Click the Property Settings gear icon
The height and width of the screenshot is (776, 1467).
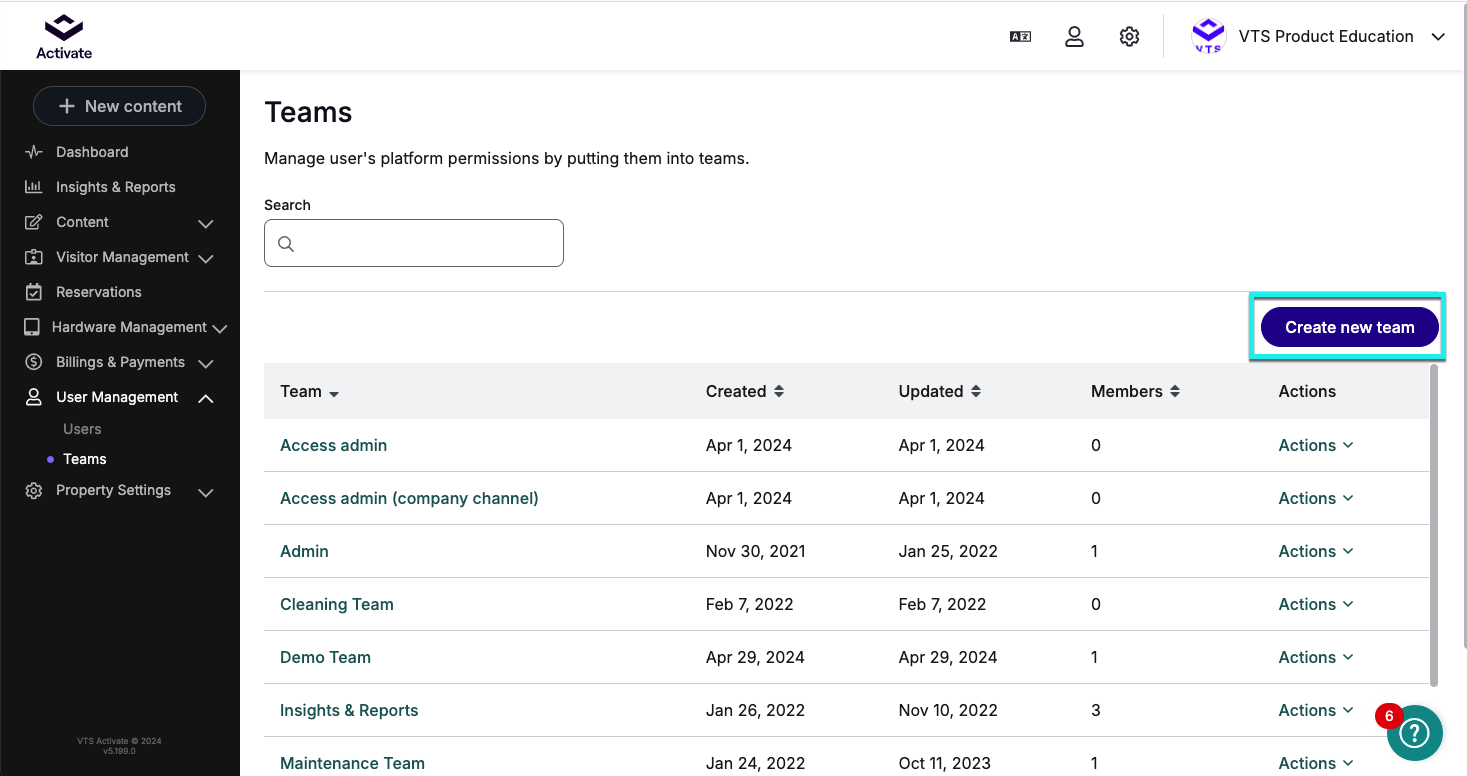click(x=34, y=491)
